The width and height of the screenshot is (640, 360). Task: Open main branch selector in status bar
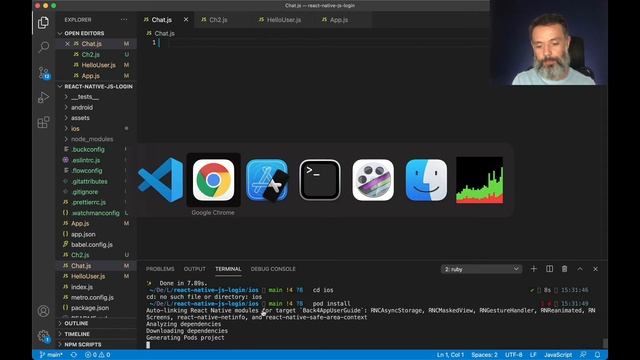(x=51, y=355)
